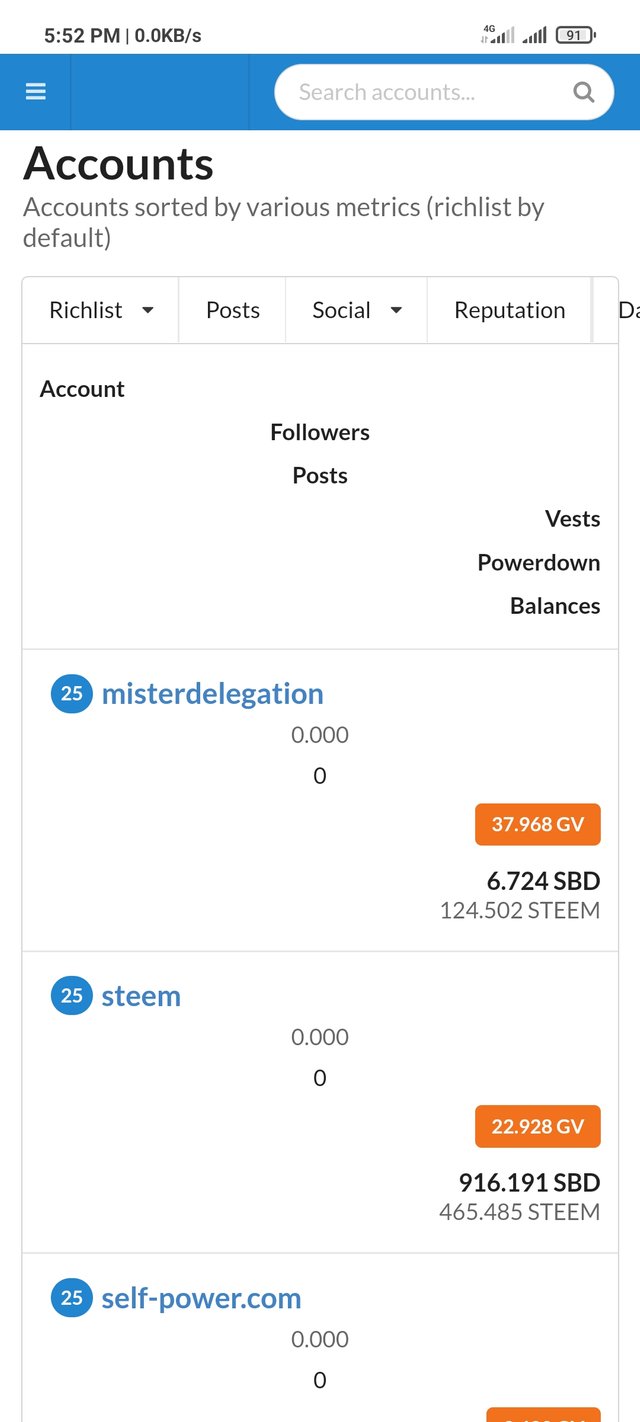Open the hamburger menu icon

[x=36, y=92]
